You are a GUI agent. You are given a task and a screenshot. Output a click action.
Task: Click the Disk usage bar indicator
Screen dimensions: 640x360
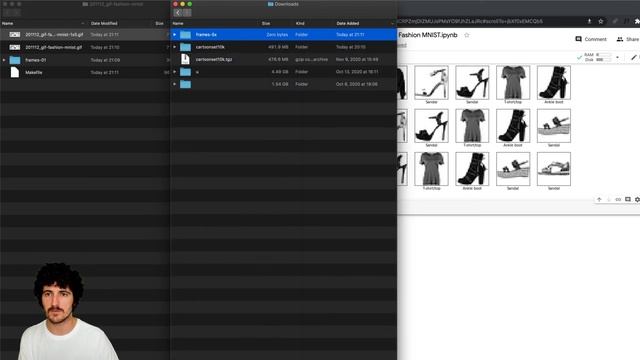pyautogui.click(x=604, y=60)
